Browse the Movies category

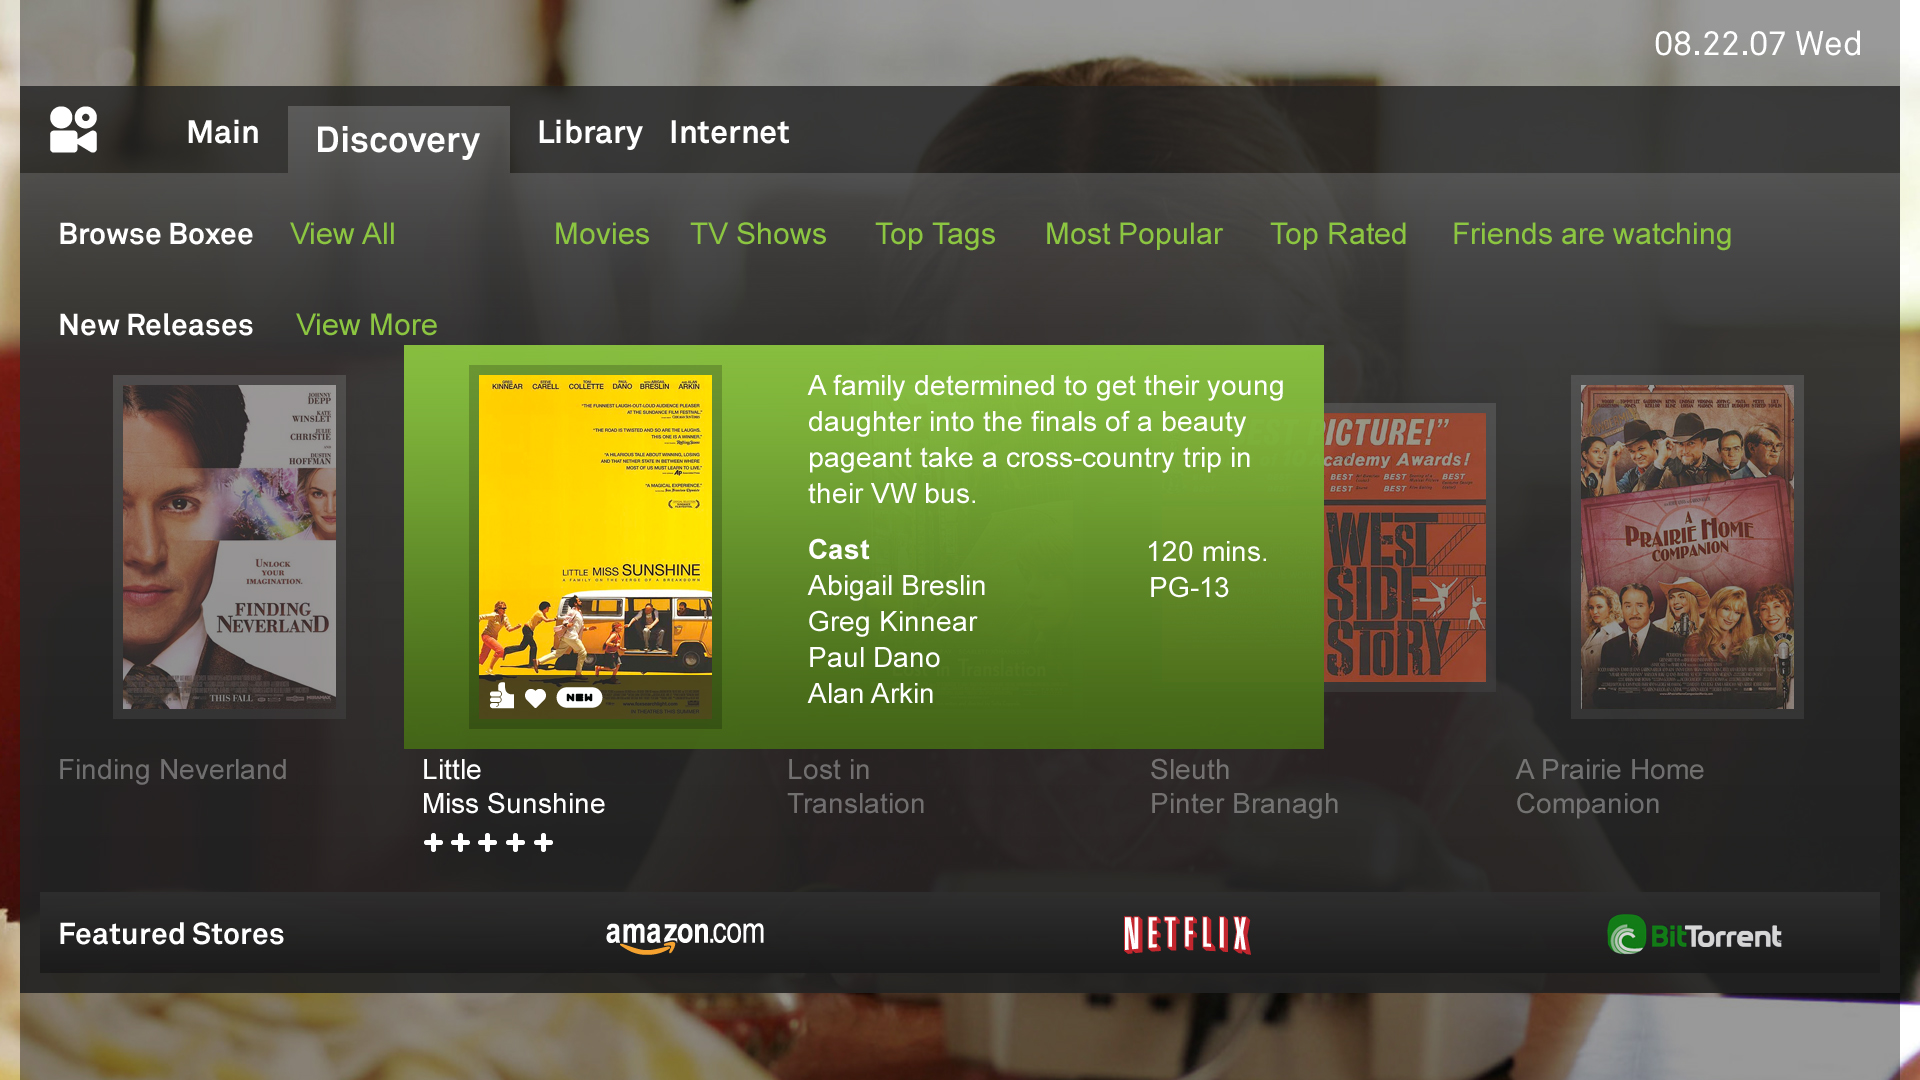pos(602,234)
